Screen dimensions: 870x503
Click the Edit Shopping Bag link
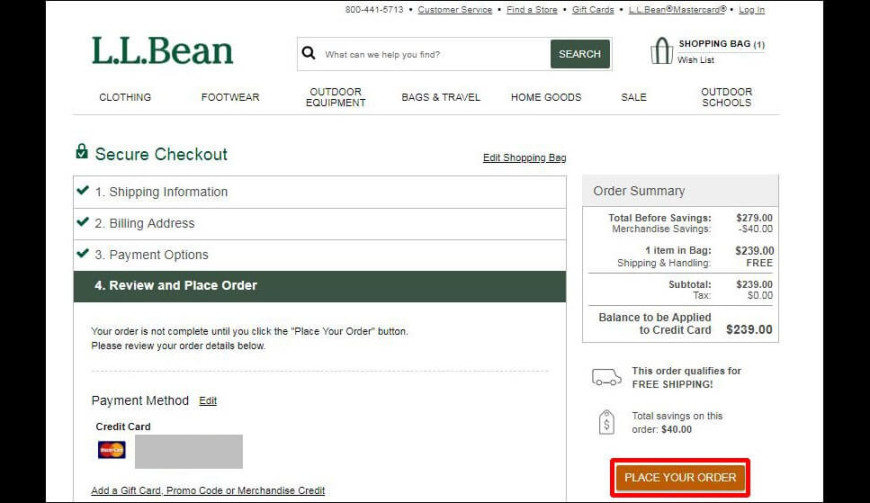click(524, 157)
